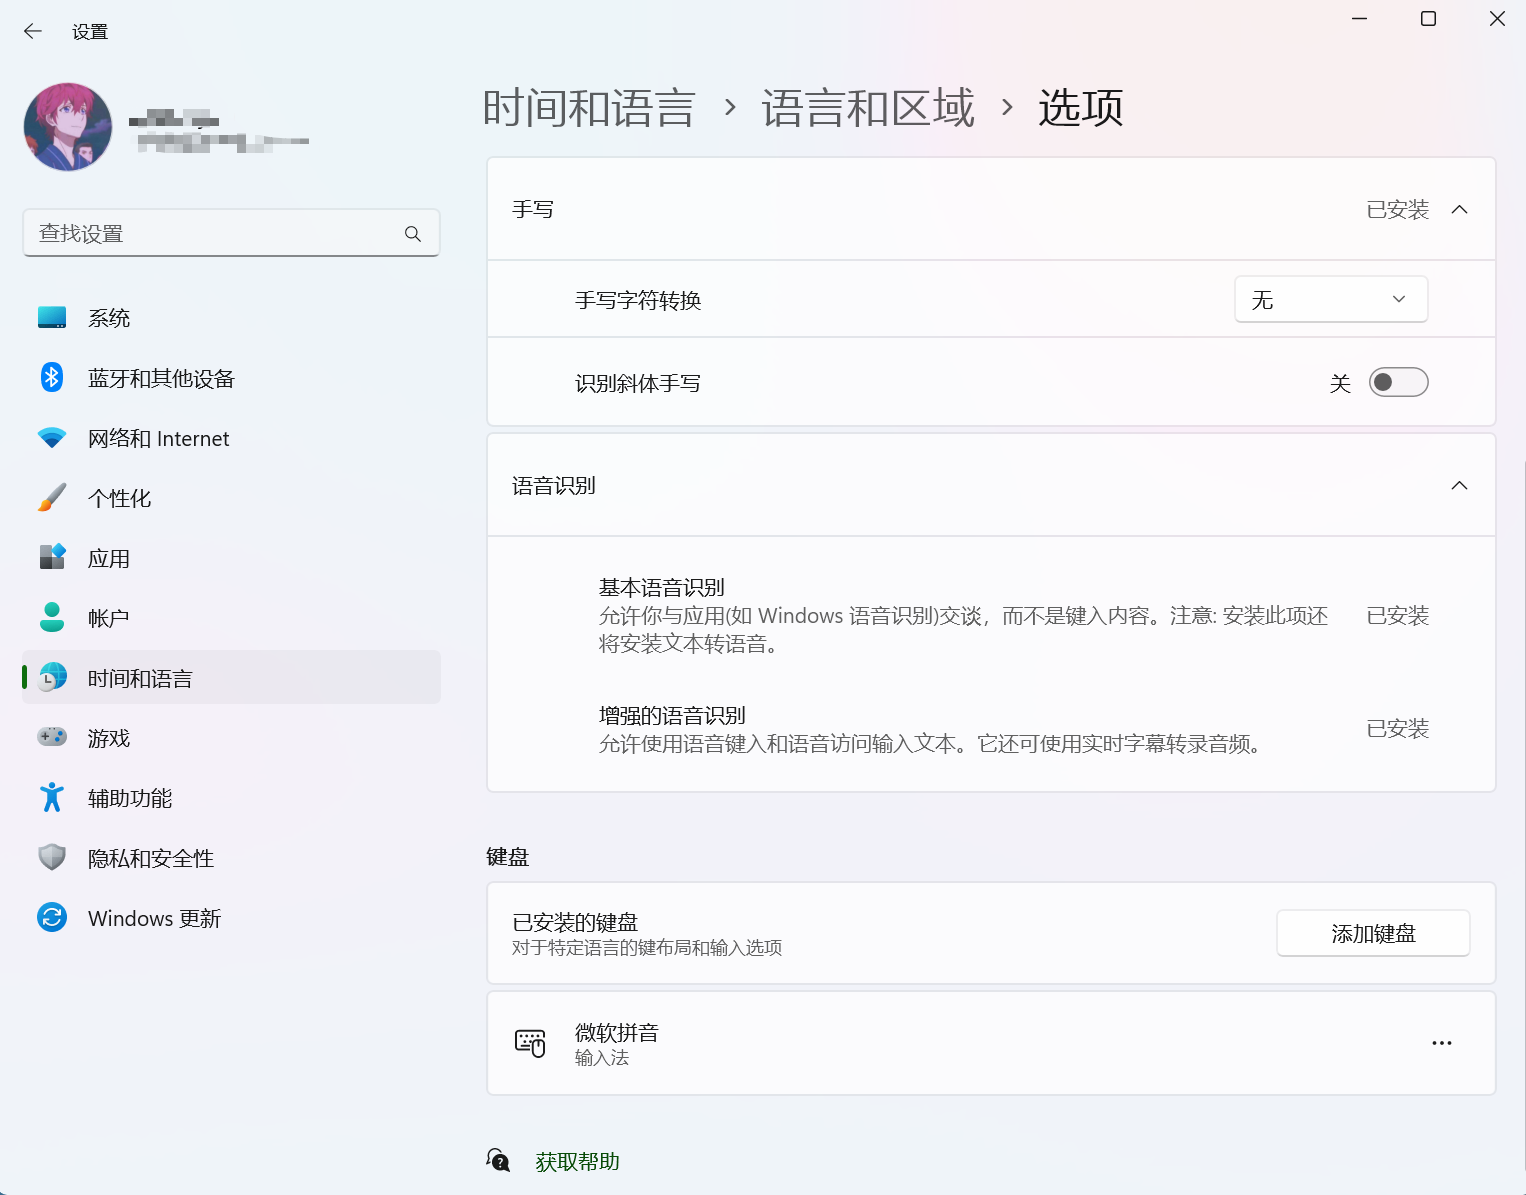Click the 微软拼音 keyboard icon
Image resolution: width=1526 pixels, height=1195 pixels.
pyautogui.click(x=530, y=1043)
